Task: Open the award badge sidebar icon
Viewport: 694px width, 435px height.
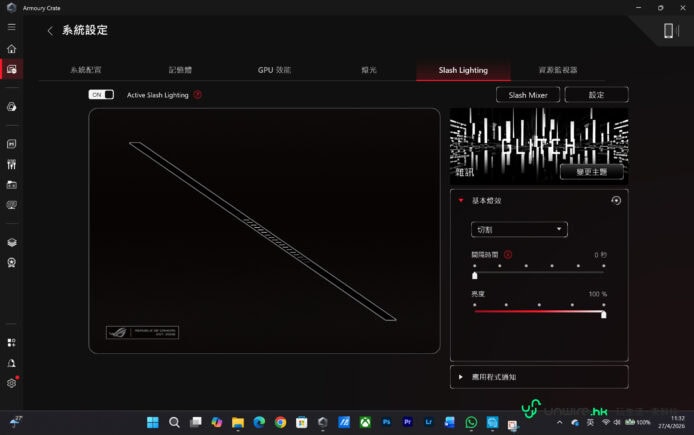Action: click(12, 263)
